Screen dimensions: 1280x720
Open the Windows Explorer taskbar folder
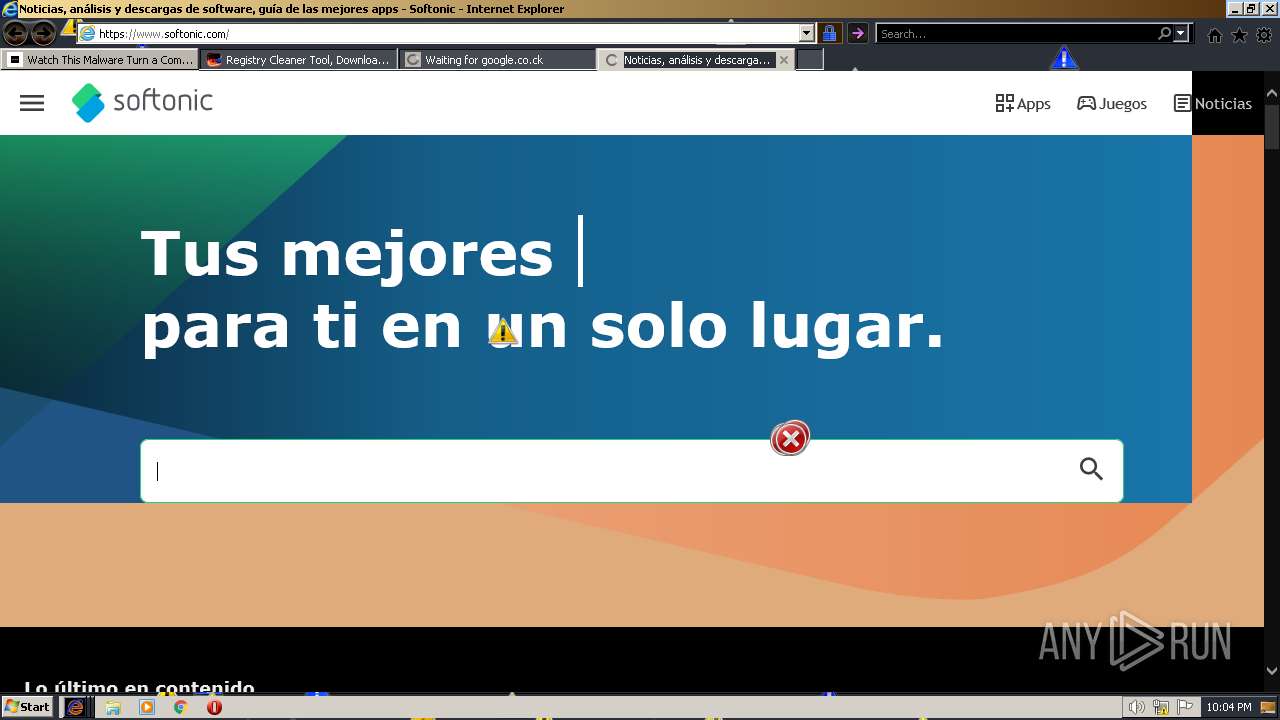(113, 707)
